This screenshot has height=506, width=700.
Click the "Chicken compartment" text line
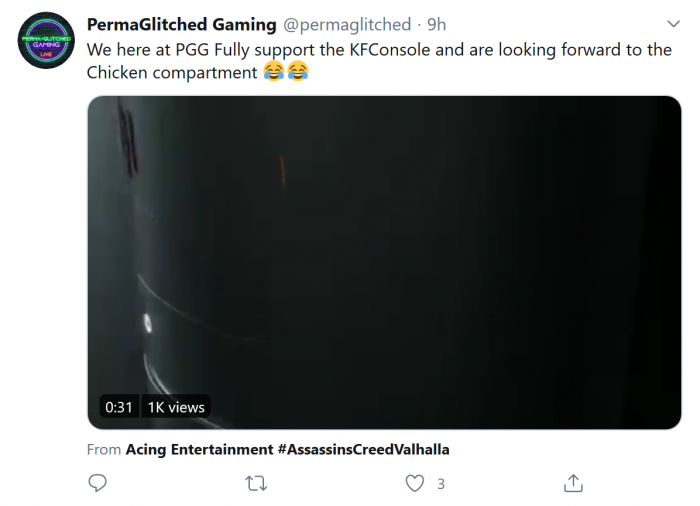pos(172,72)
